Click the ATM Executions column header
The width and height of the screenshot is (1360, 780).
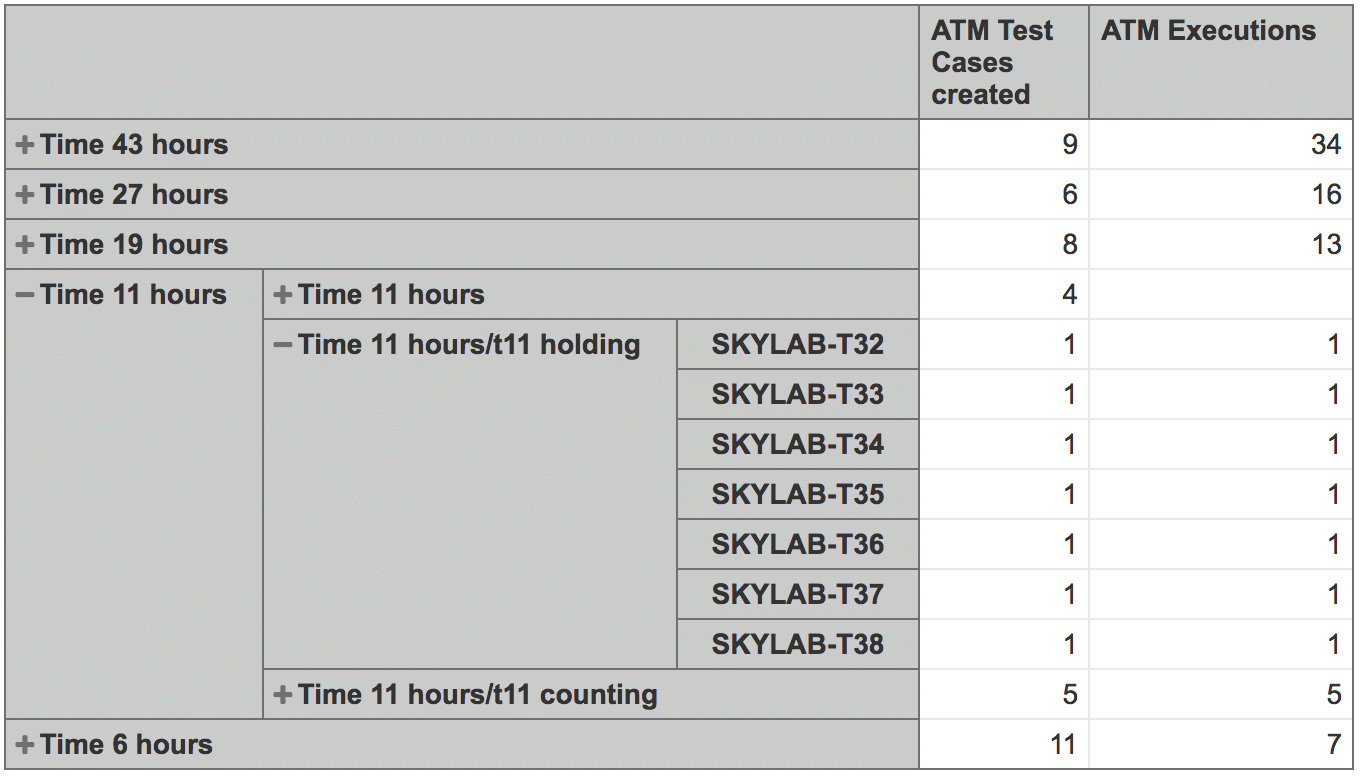[x=1208, y=31]
